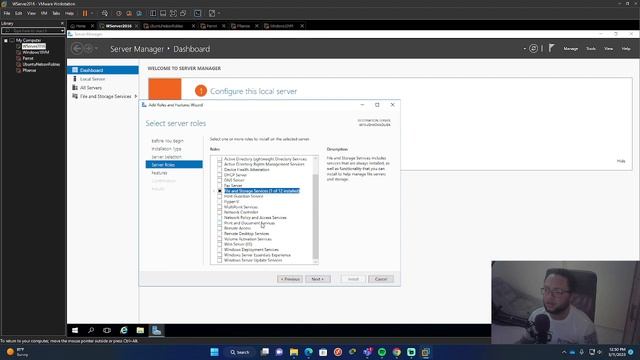Collapse My Computer tree in Library
The image size is (640, 360).
pos(6,40)
